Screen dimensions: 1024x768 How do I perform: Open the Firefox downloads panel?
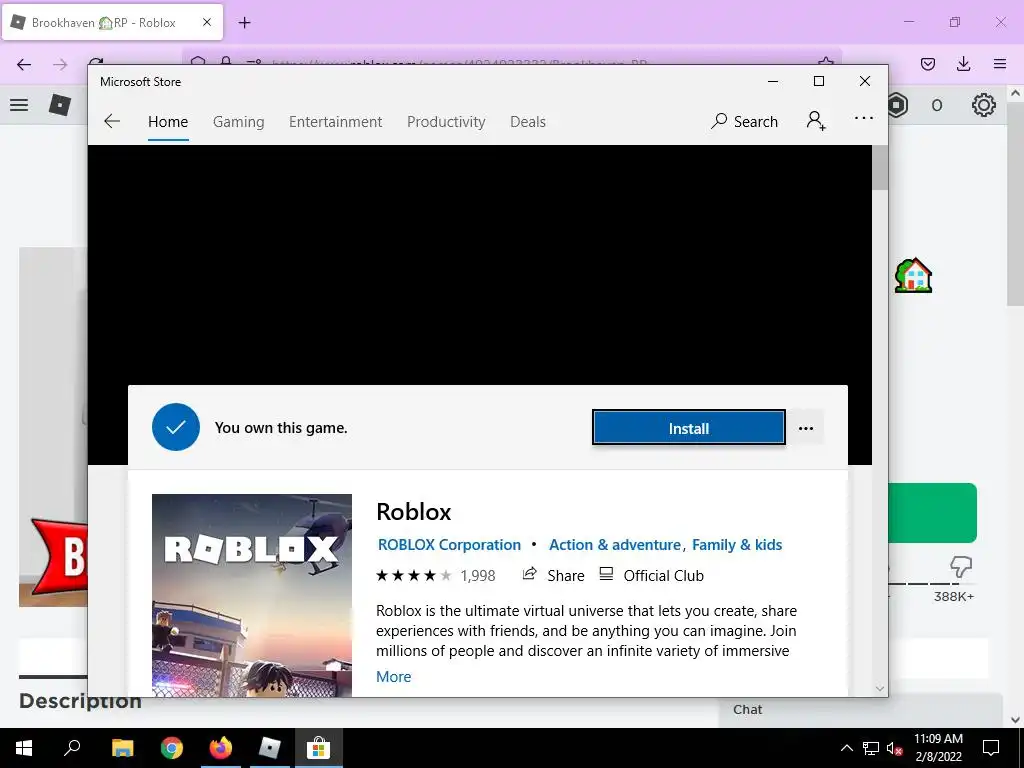(x=963, y=64)
